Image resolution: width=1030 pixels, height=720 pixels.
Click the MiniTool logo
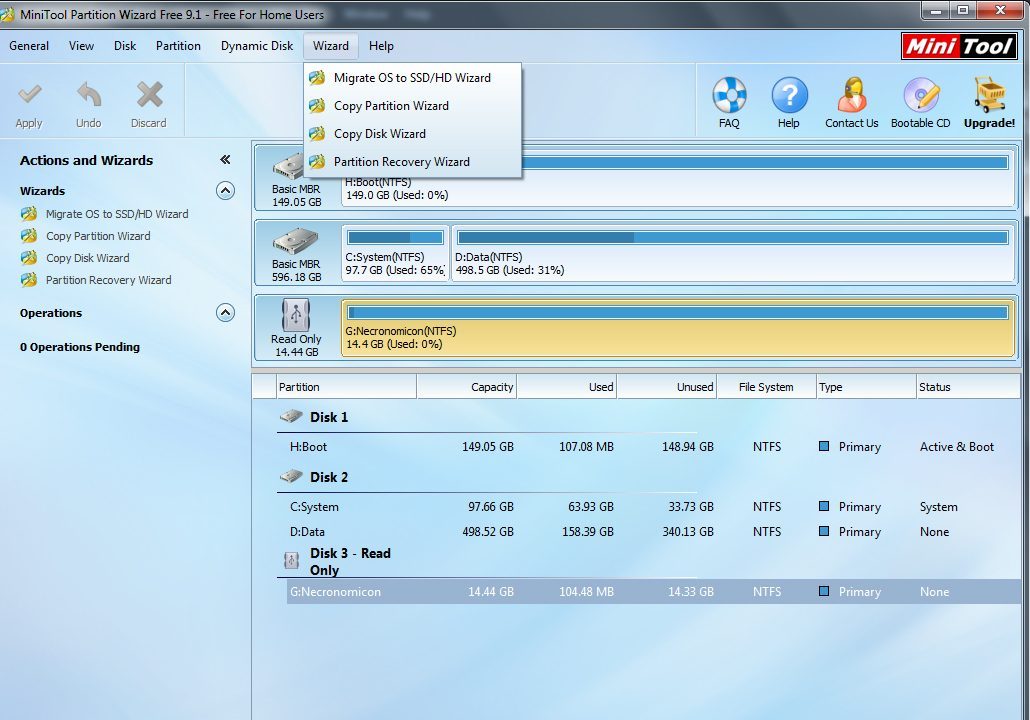(960, 46)
